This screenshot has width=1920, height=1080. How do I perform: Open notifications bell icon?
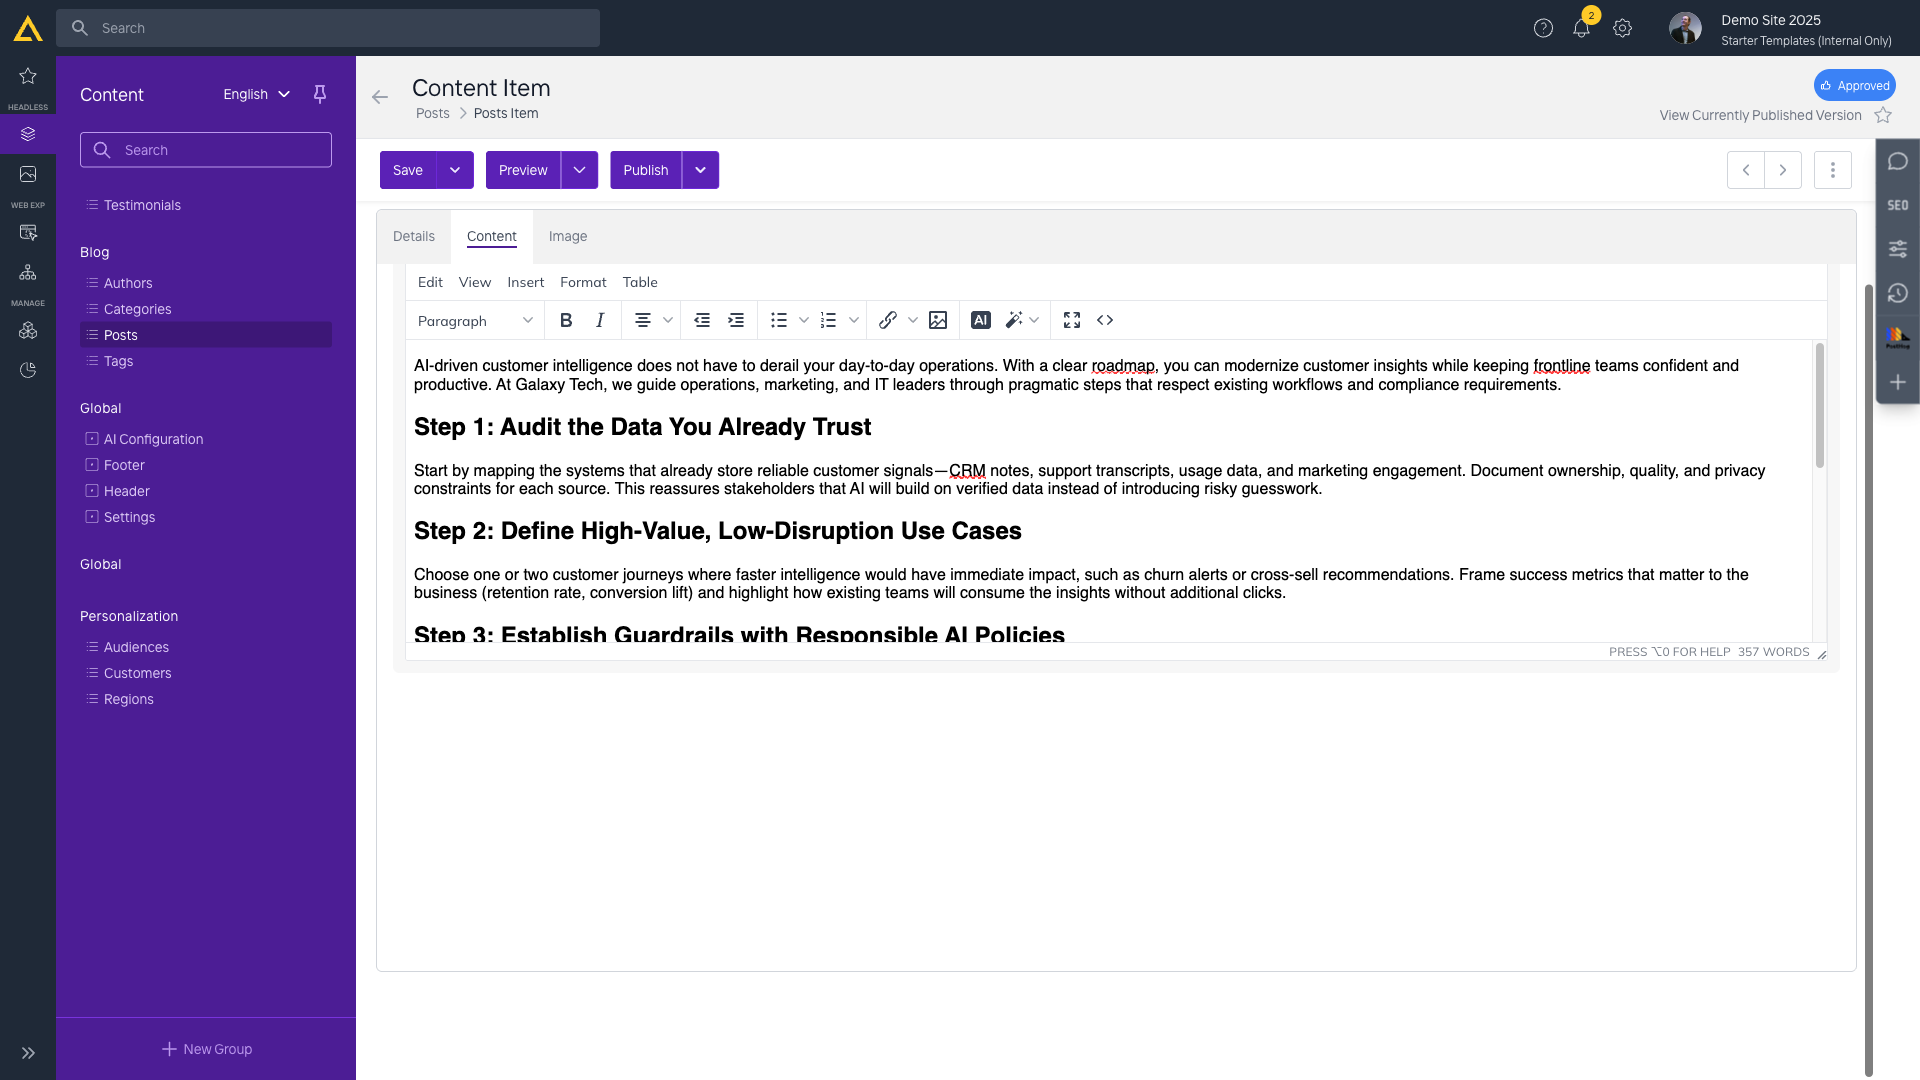click(1581, 28)
